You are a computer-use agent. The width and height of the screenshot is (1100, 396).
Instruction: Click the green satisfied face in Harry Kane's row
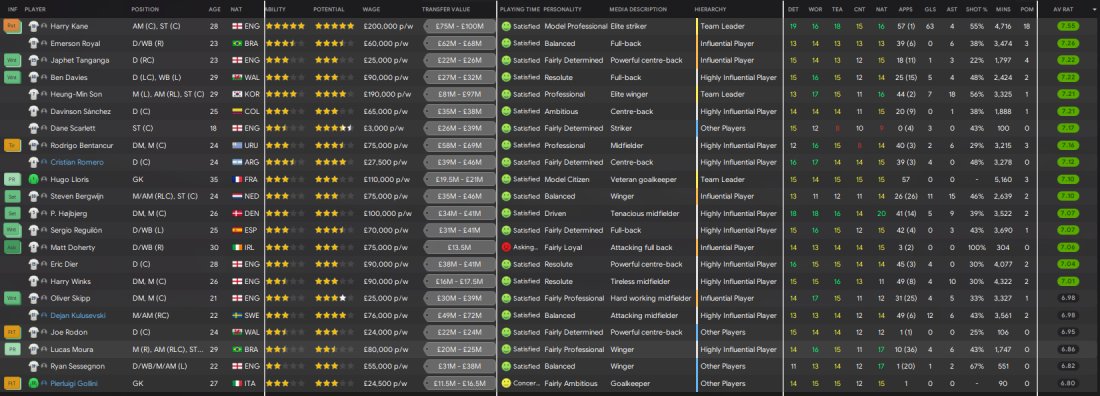(507, 26)
